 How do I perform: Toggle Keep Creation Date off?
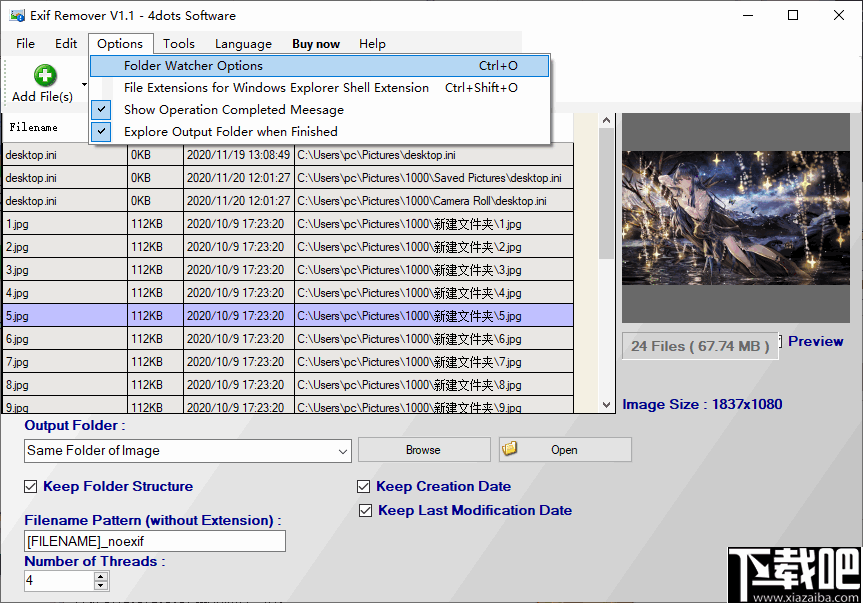pyautogui.click(x=363, y=486)
